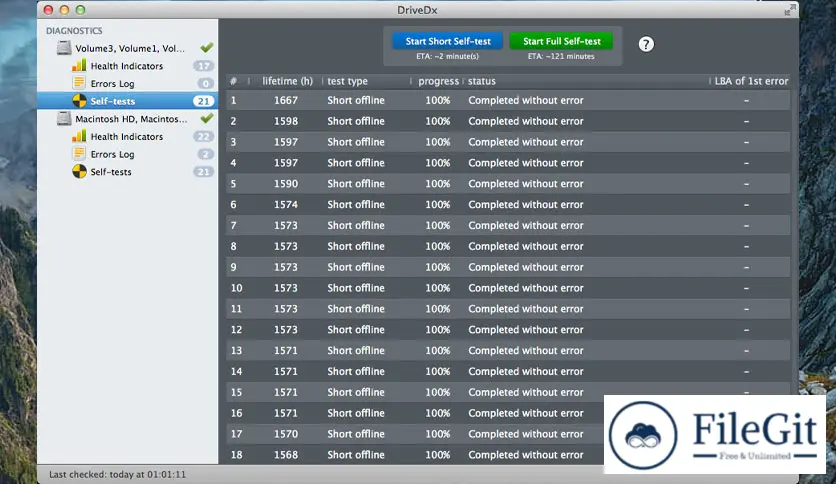Click 'ETA: ~121 minutes' label
The height and width of the screenshot is (484, 836).
coord(561,56)
